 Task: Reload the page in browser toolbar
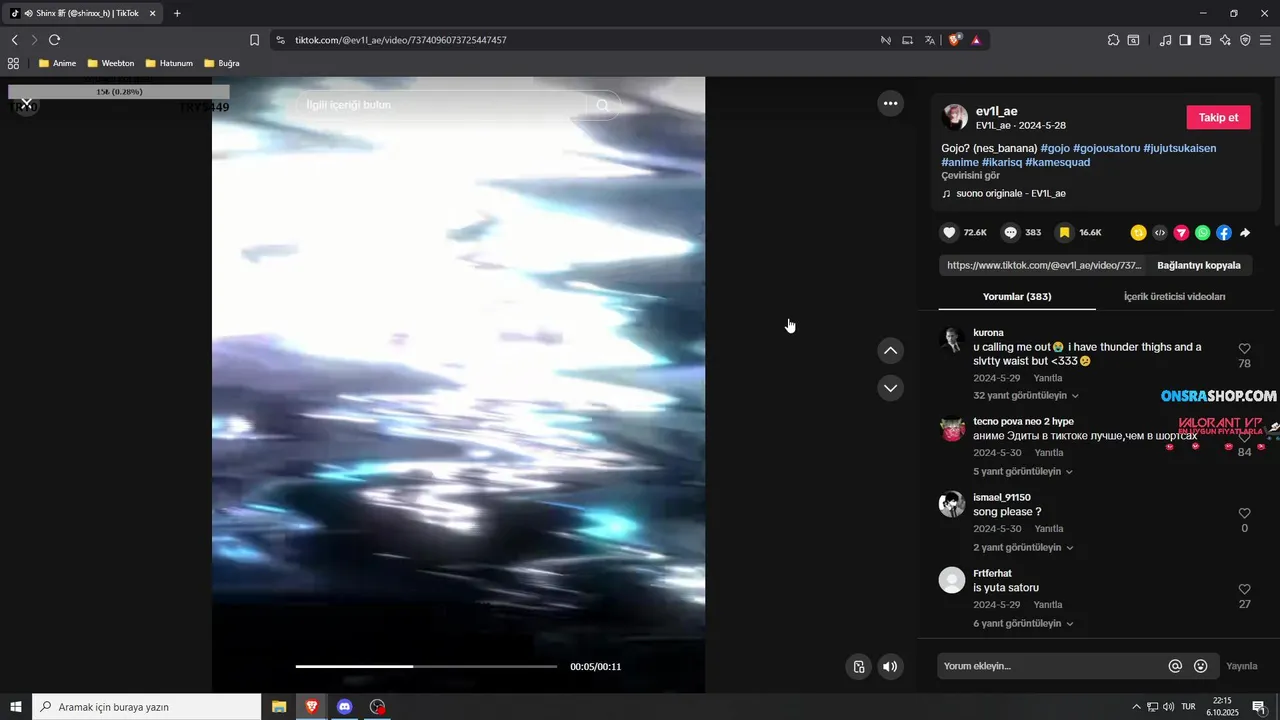tap(54, 40)
